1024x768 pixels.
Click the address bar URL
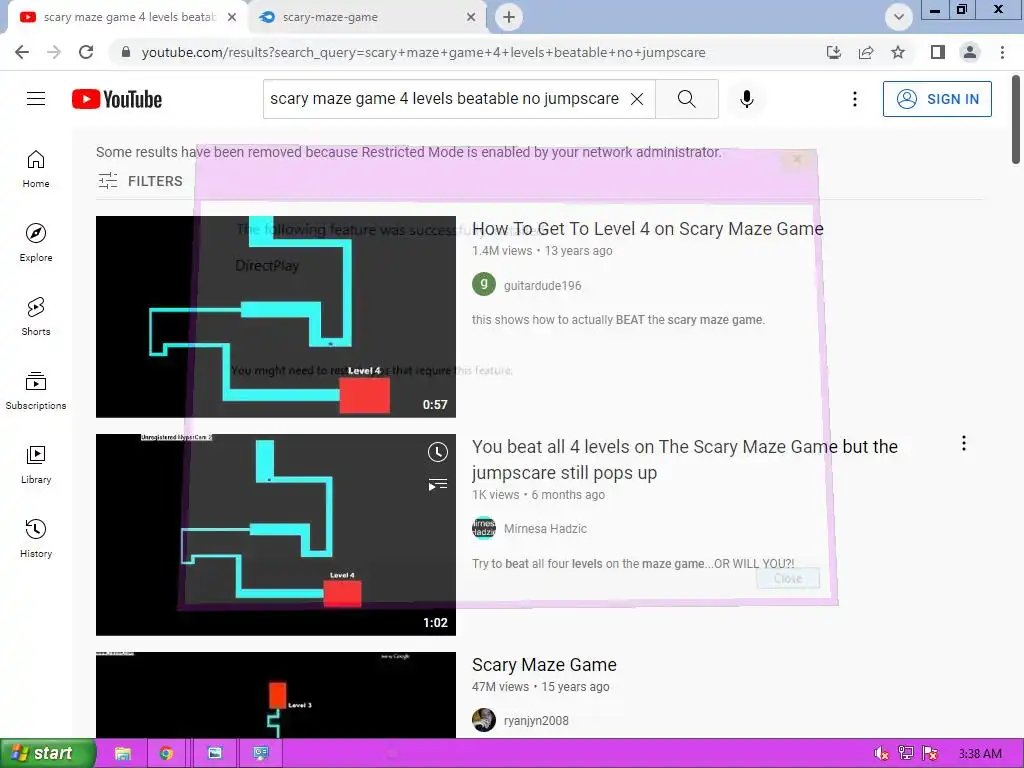click(423, 52)
